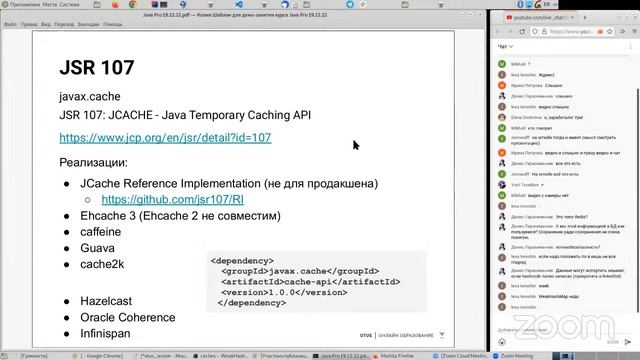Click the slide footer funnel icon
Image resolution: width=640 pixels, height=360 pixels.
pyautogui.click(x=442, y=335)
